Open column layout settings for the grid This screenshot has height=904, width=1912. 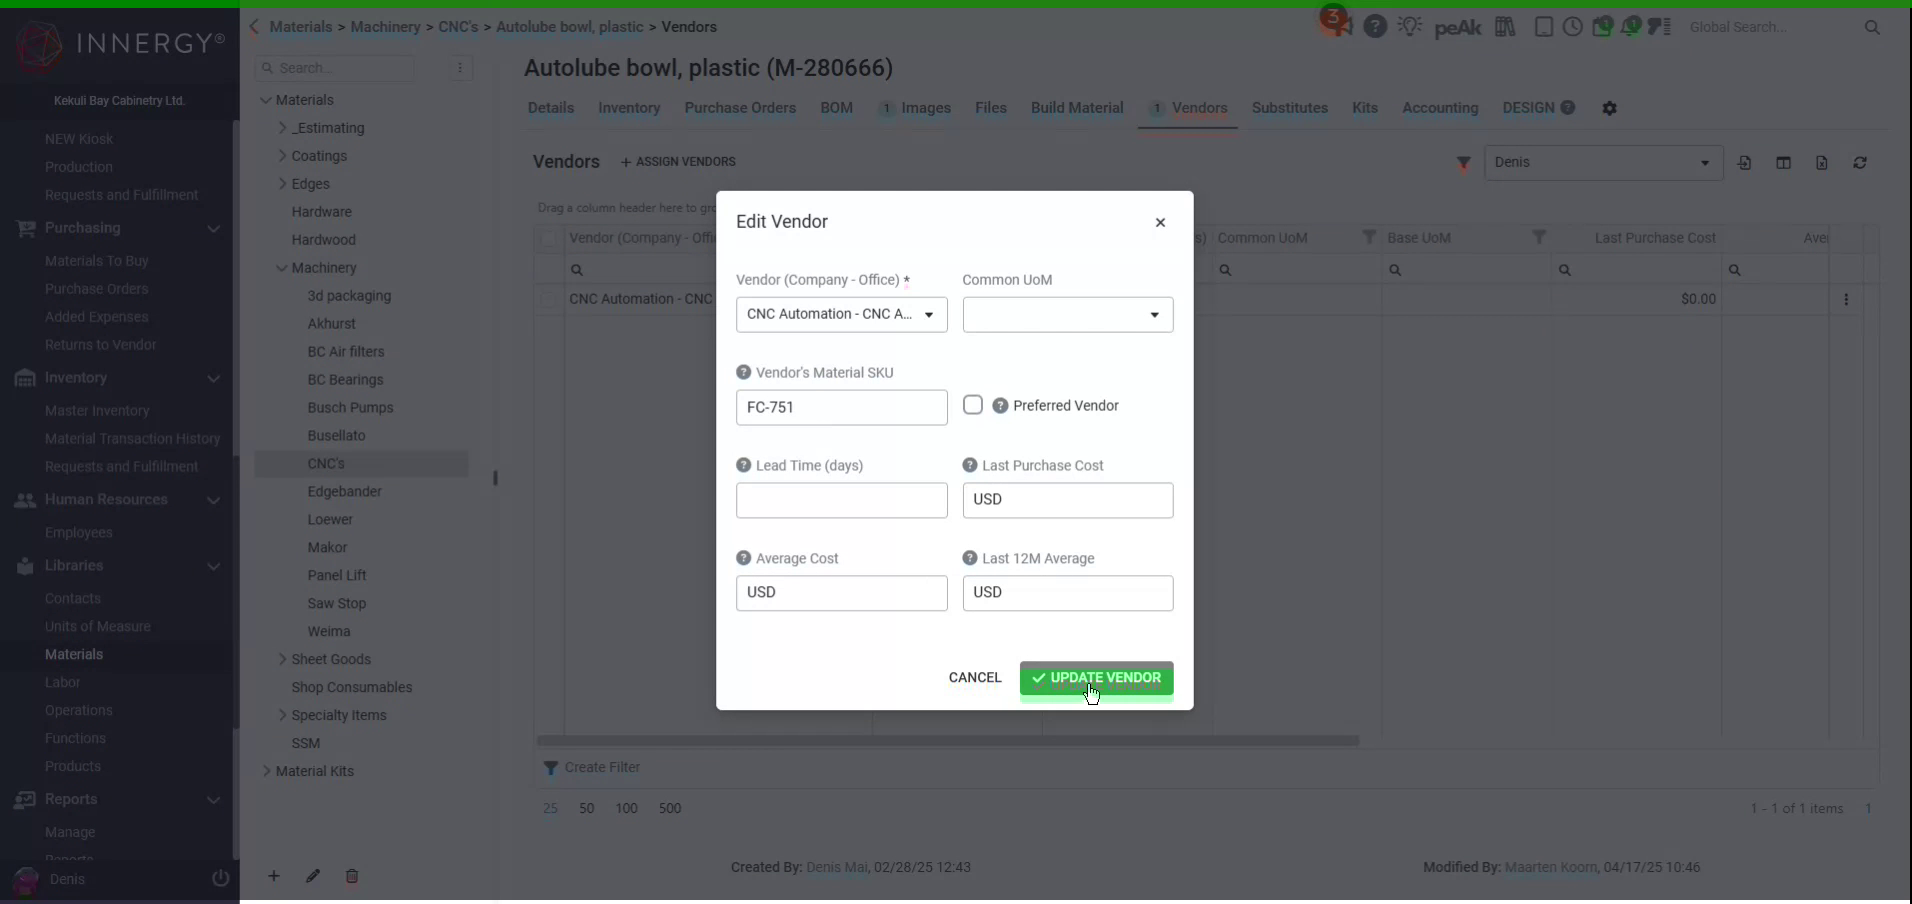click(x=1784, y=162)
